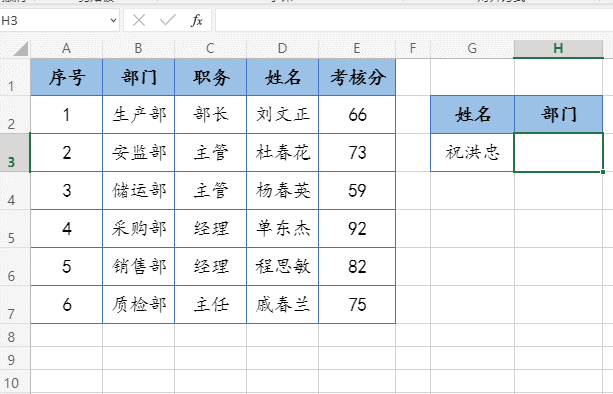Screen dimensions: 613x394
Task: Select column D header
Action: tap(282, 49)
